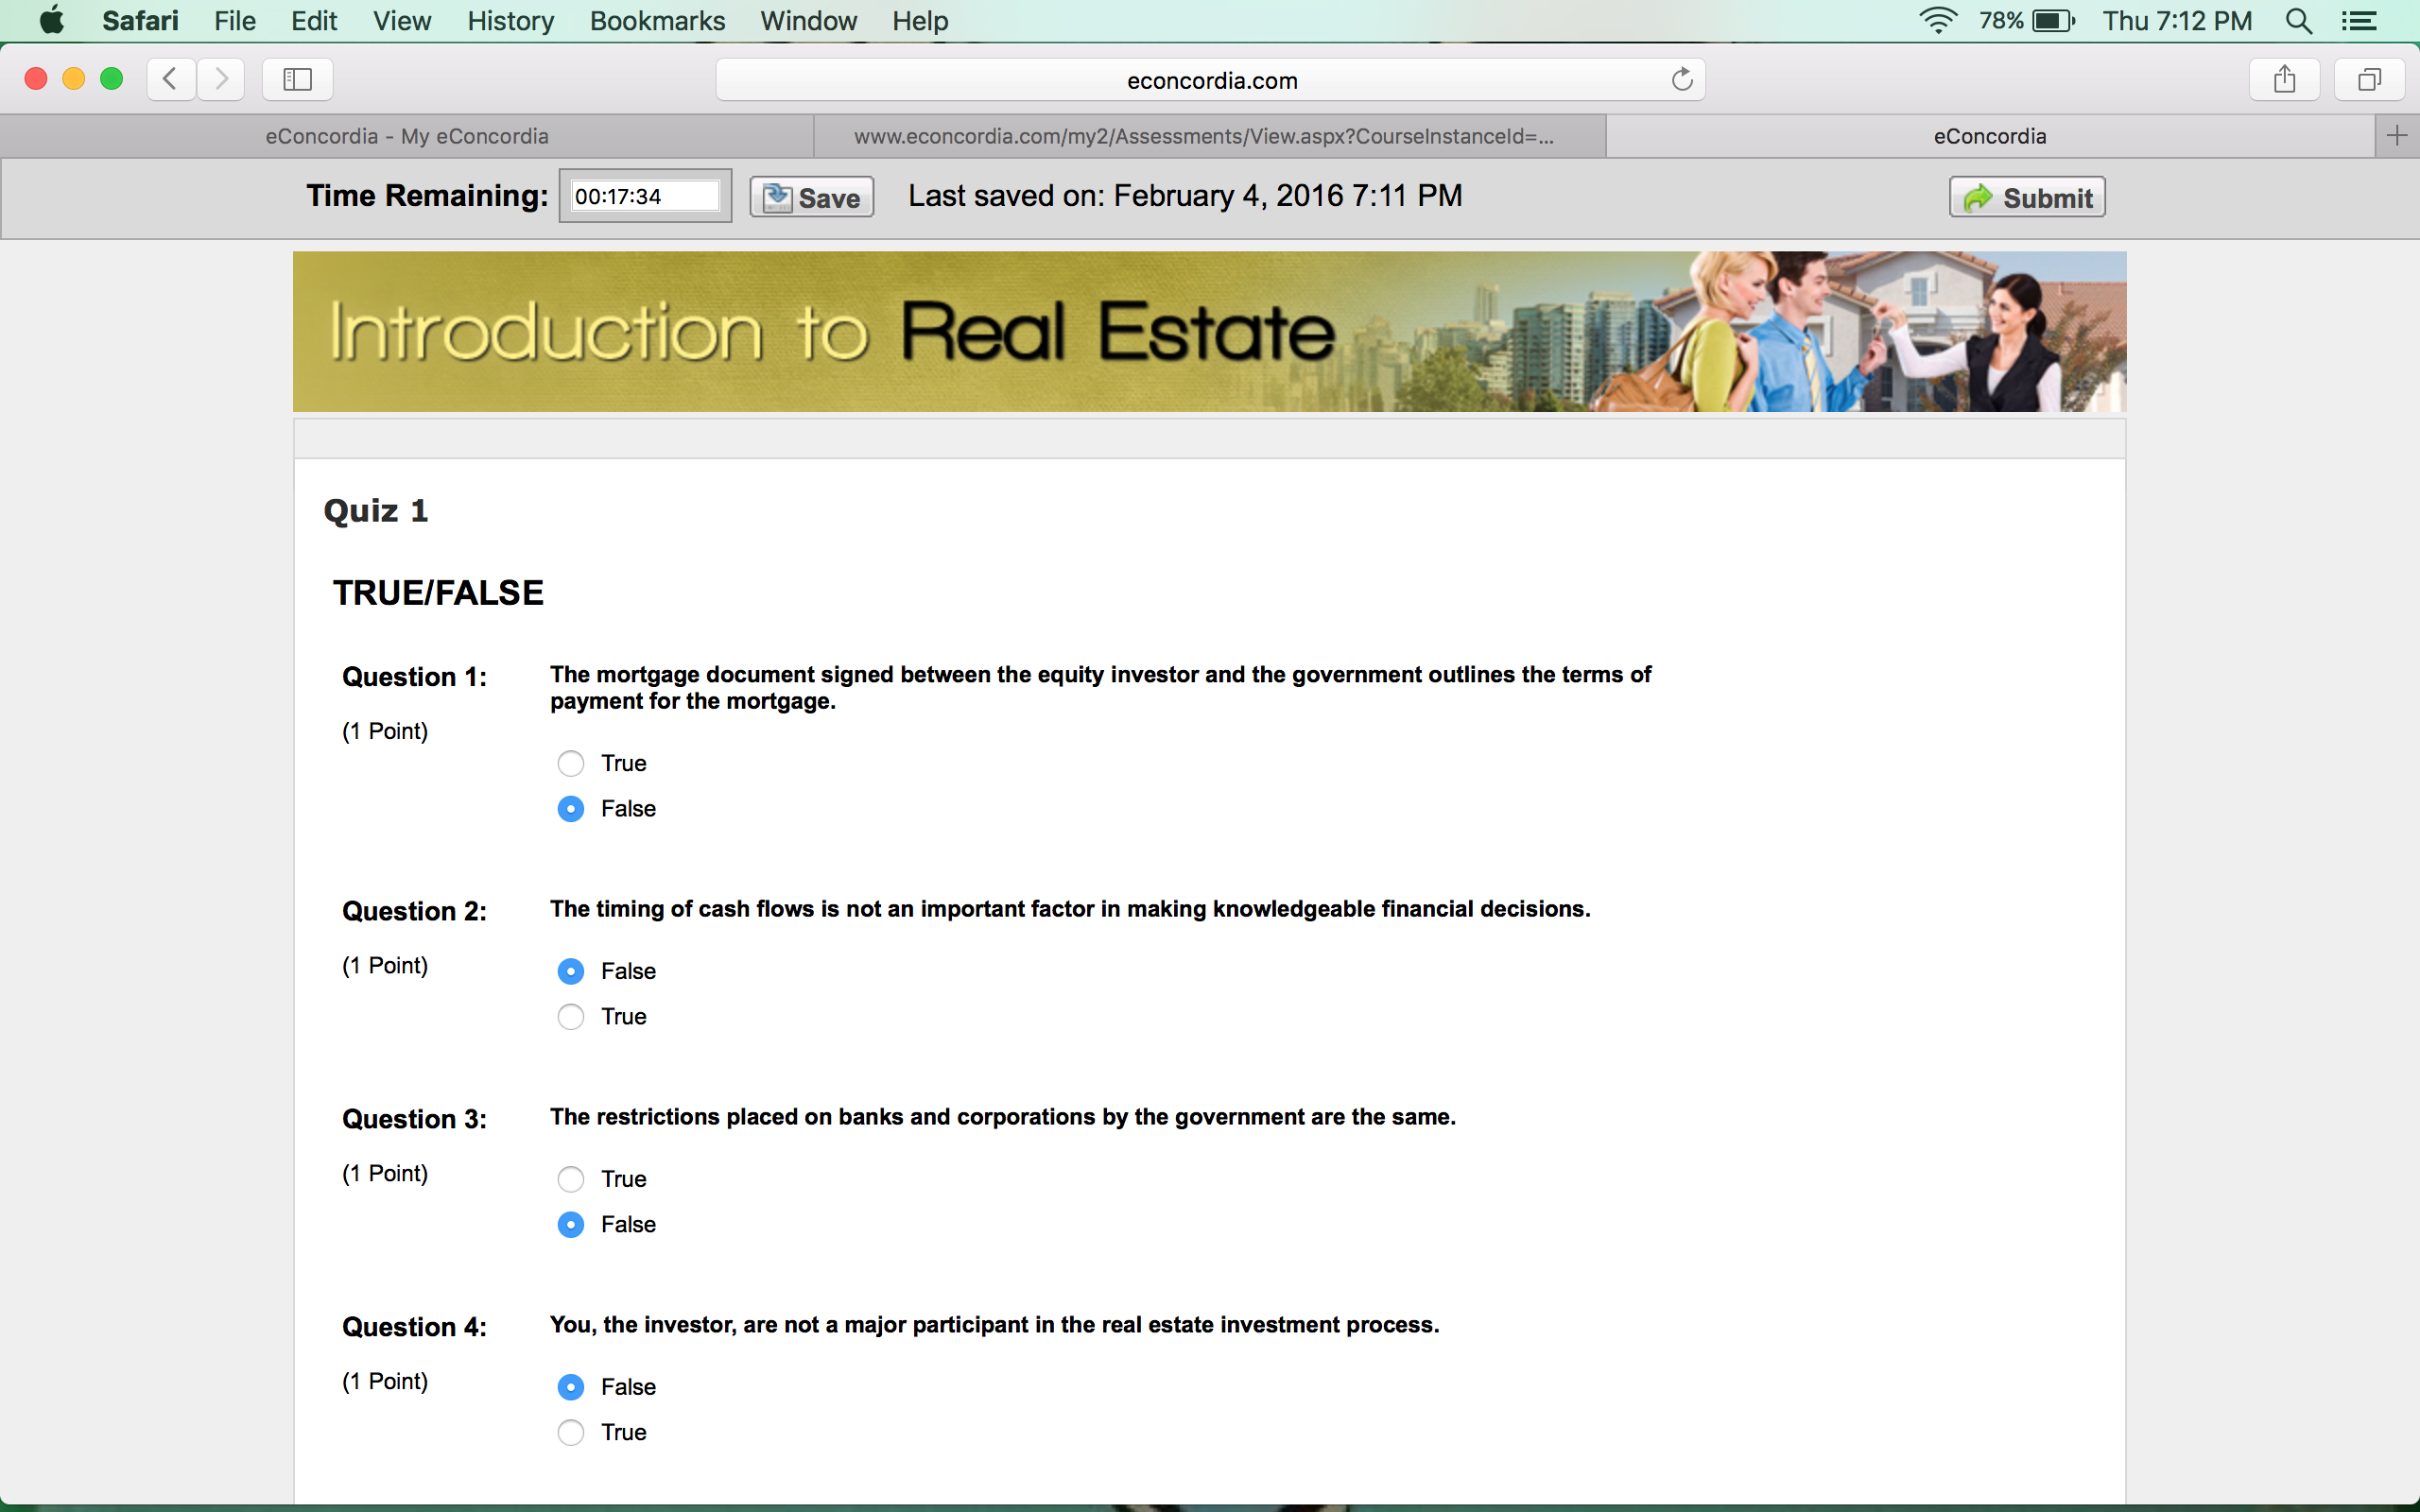
Task: Submit the quiz with the Submit button
Action: point(2027,197)
